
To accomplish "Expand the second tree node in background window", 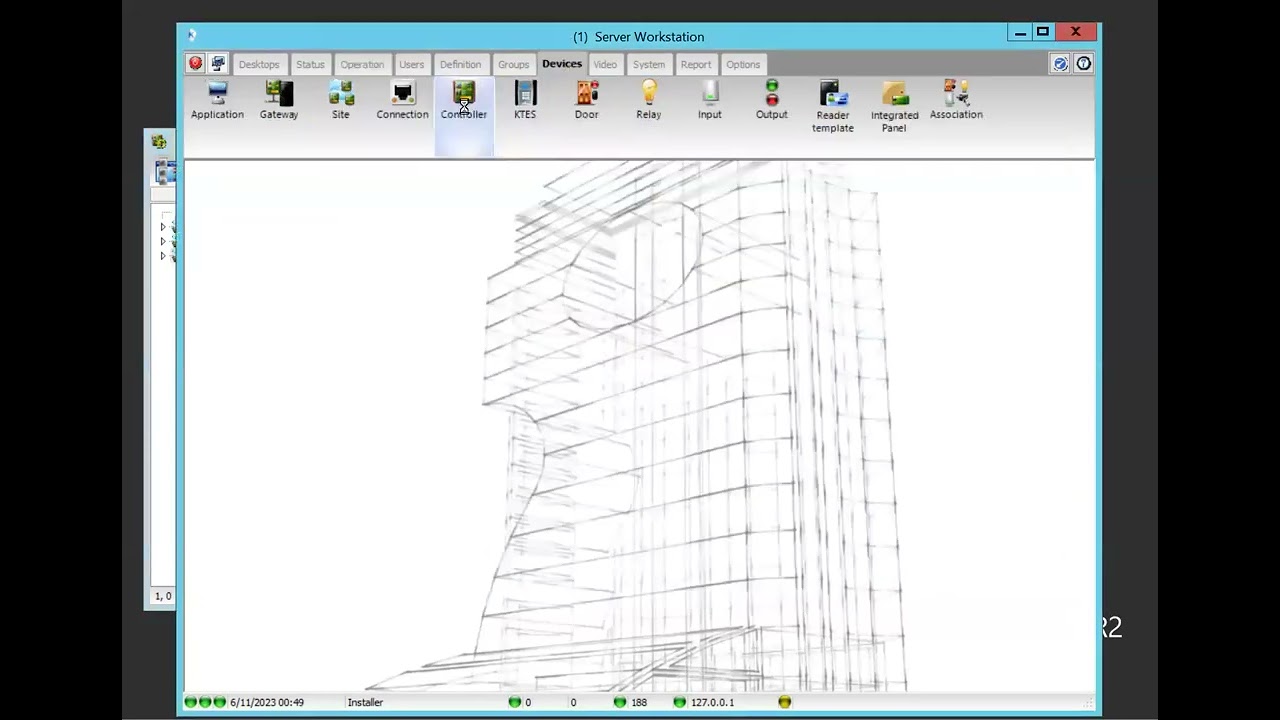I will (163, 241).
